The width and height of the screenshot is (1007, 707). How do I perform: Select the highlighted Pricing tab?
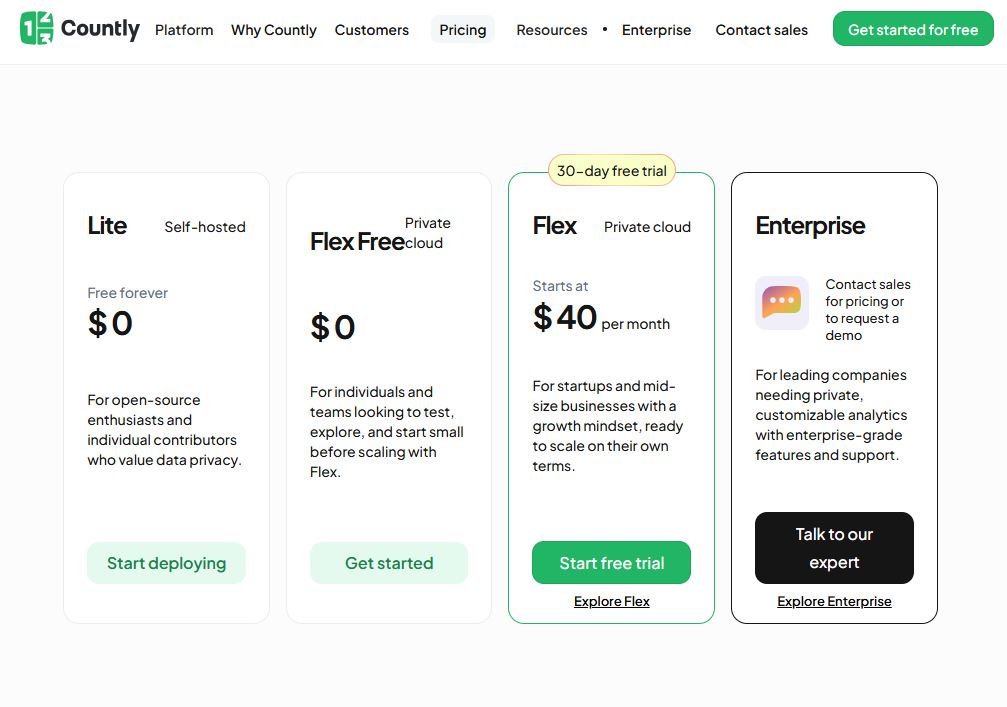462,30
